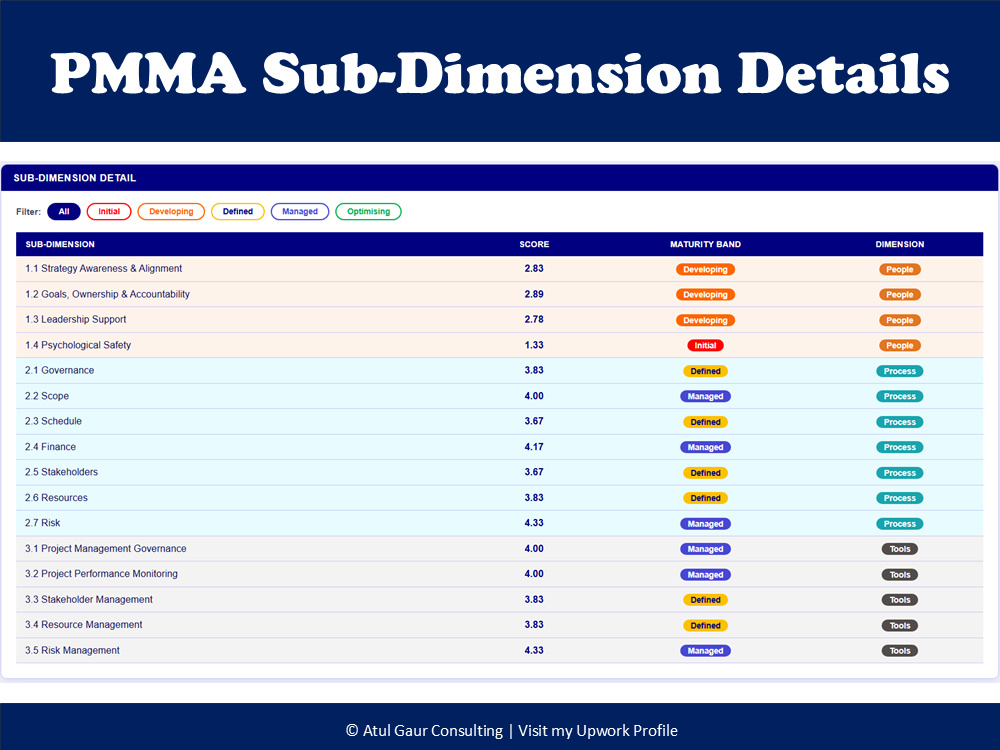Click score 4.33 in the 2.7 Risk row

[534, 523]
